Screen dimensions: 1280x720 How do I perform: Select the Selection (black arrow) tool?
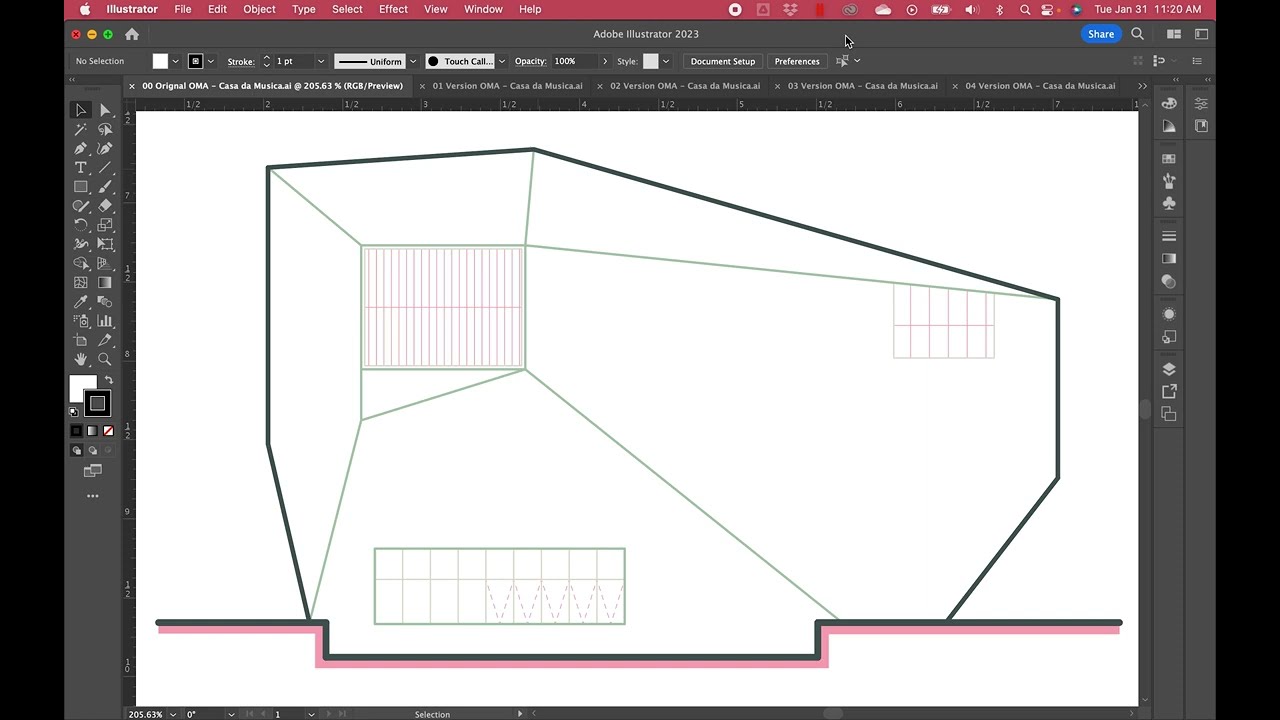point(81,110)
